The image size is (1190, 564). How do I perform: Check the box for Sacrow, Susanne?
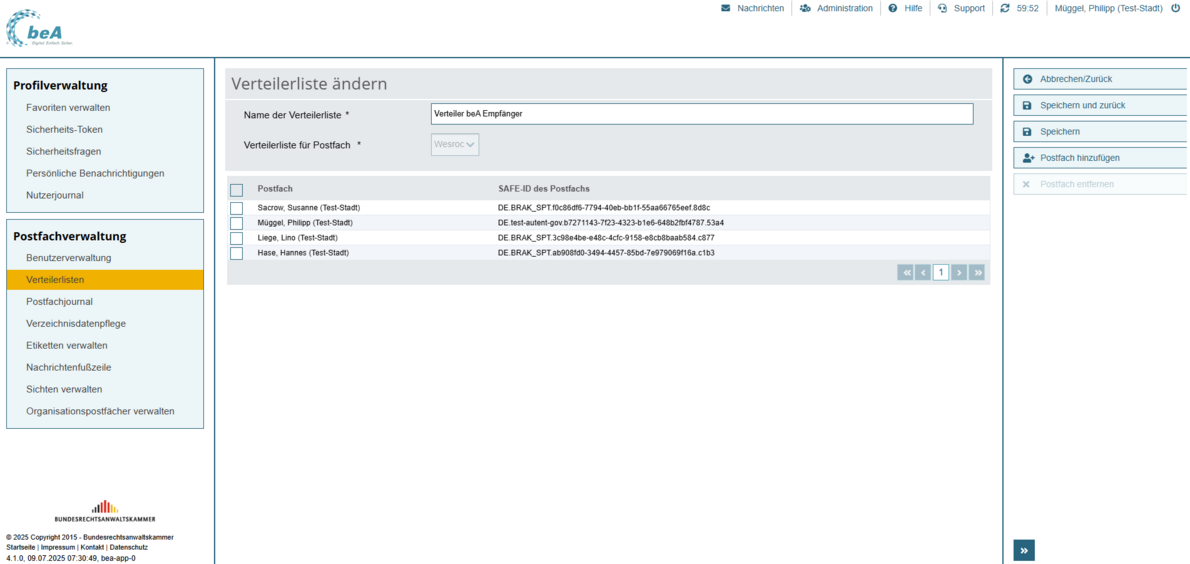point(236,208)
